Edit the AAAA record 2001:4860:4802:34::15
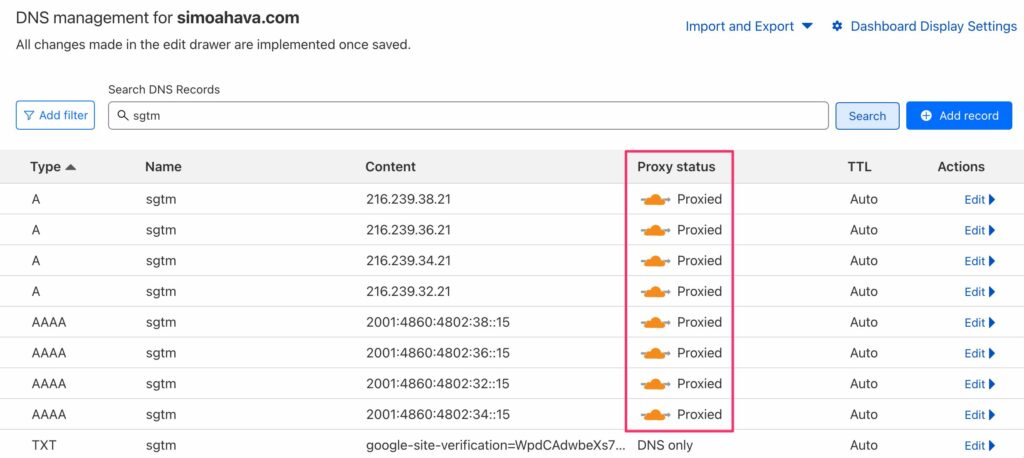The image size is (1024, 458). tap(980, 415)
